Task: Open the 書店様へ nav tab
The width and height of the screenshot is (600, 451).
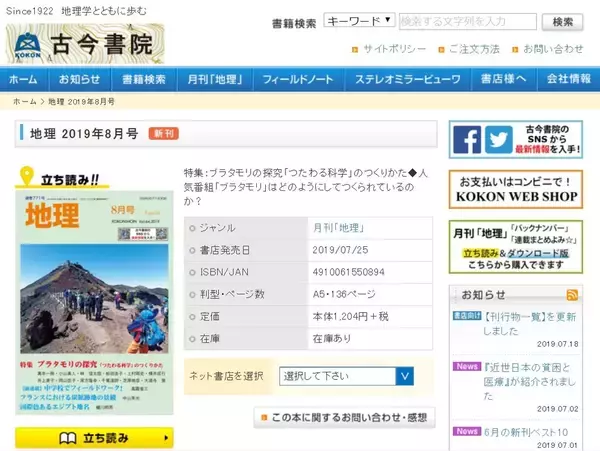Action: coord(504,79)
